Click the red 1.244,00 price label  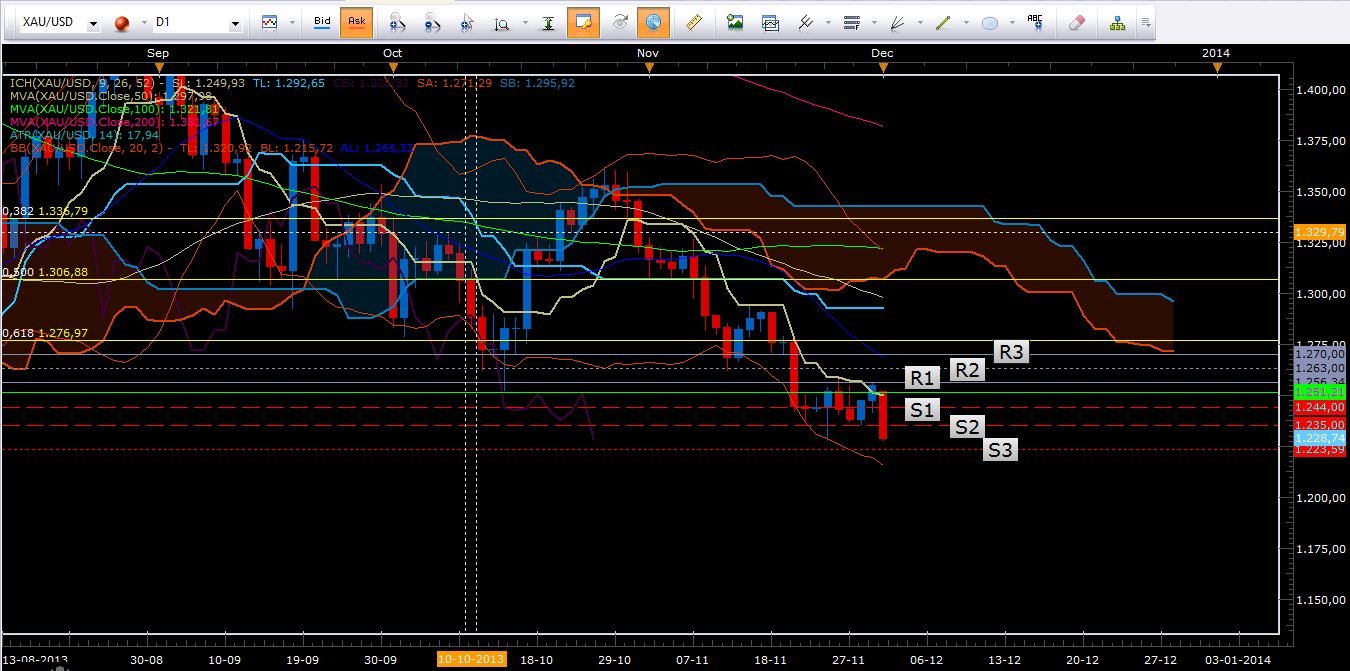tap(1319, 408)
